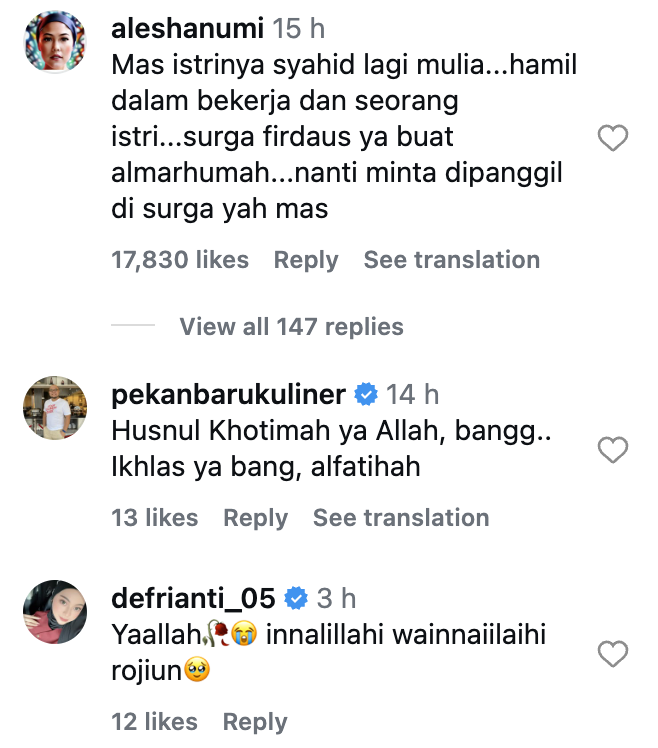
Task: See translation of aleshanumi's comment
Action: tap(451, 260)
